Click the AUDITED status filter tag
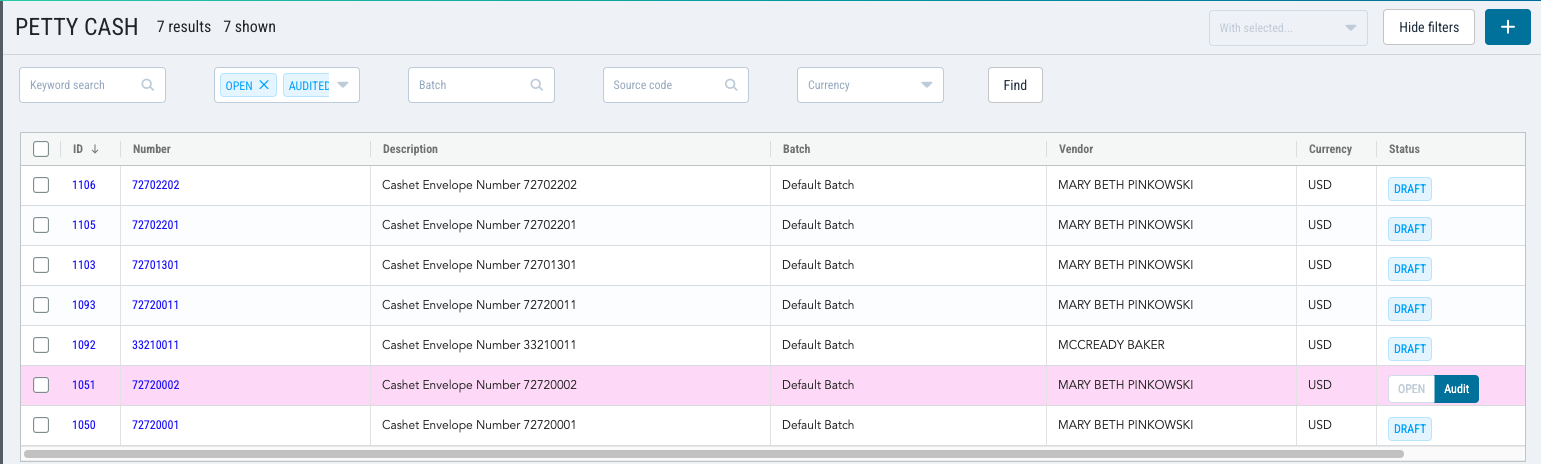Image resolution: width=1541 pixels, height=464 pixels. (308, 85)
